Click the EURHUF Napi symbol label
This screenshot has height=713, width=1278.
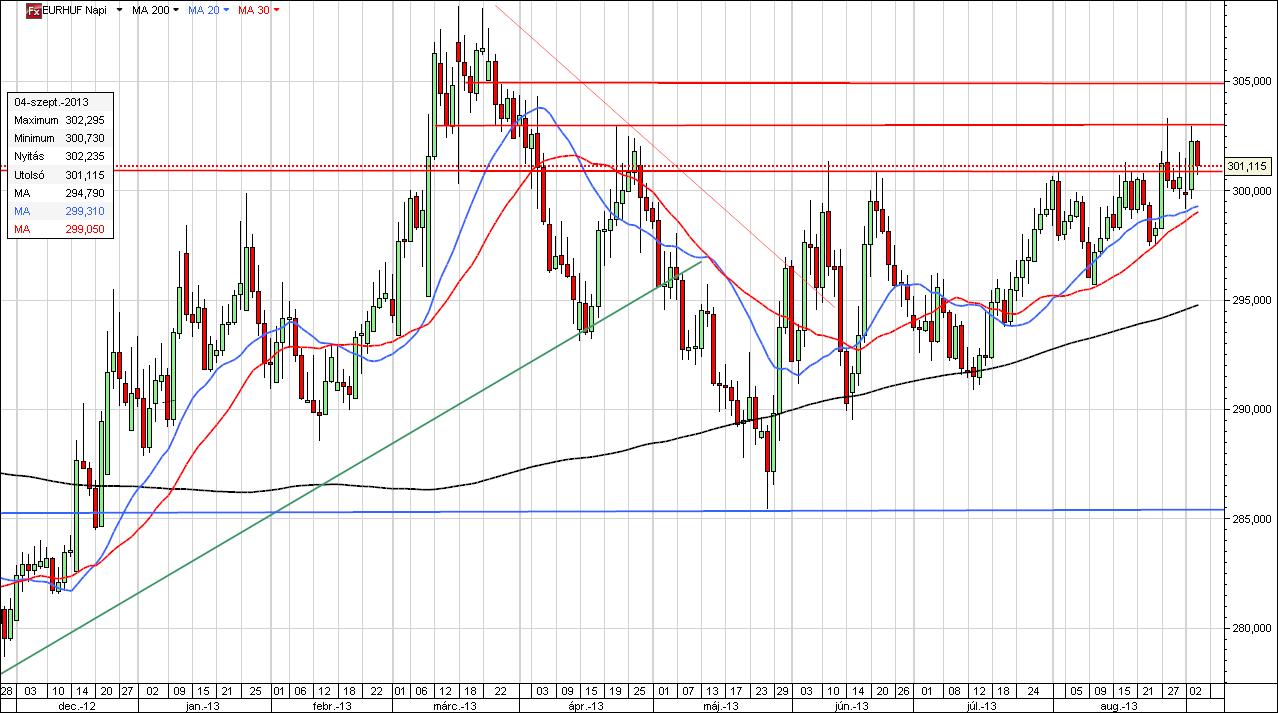(76, 10)
